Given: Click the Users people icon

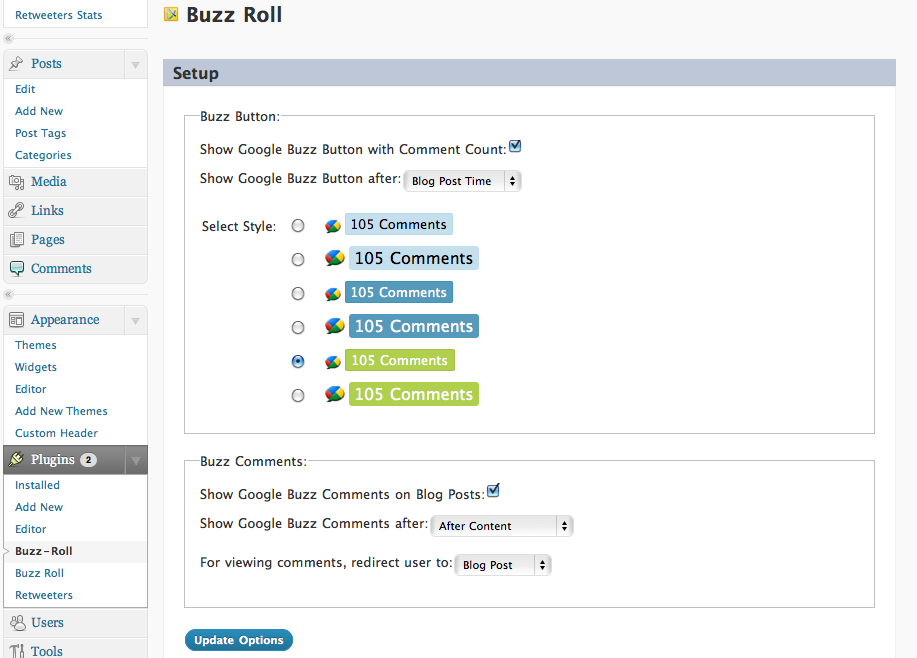Looking at the screenshot, I should click(18, 623).
